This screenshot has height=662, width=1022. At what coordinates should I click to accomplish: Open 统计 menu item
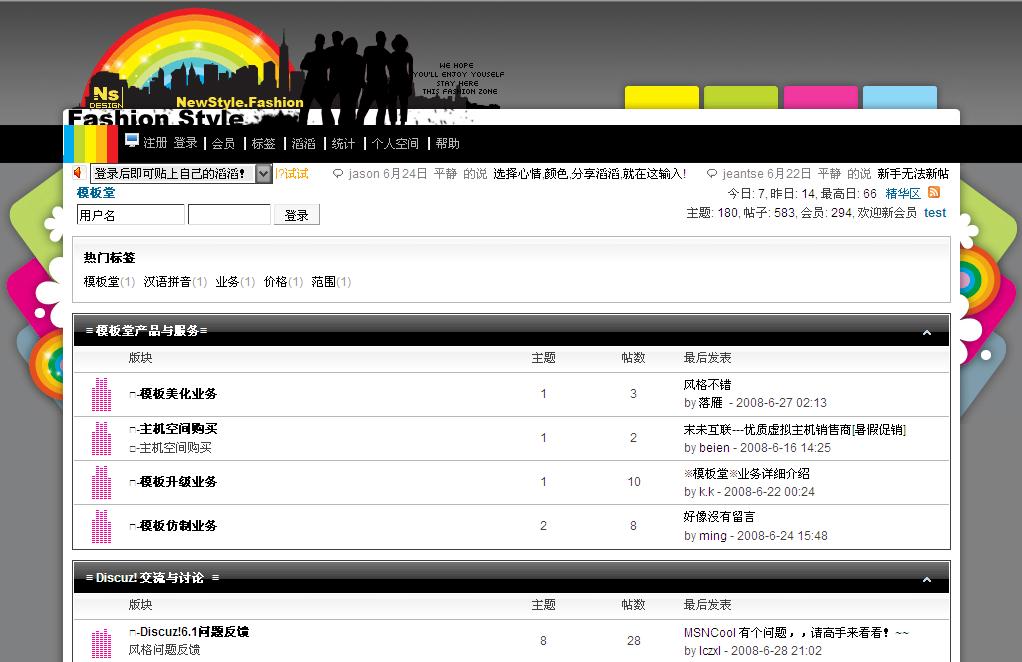(343, 143)
